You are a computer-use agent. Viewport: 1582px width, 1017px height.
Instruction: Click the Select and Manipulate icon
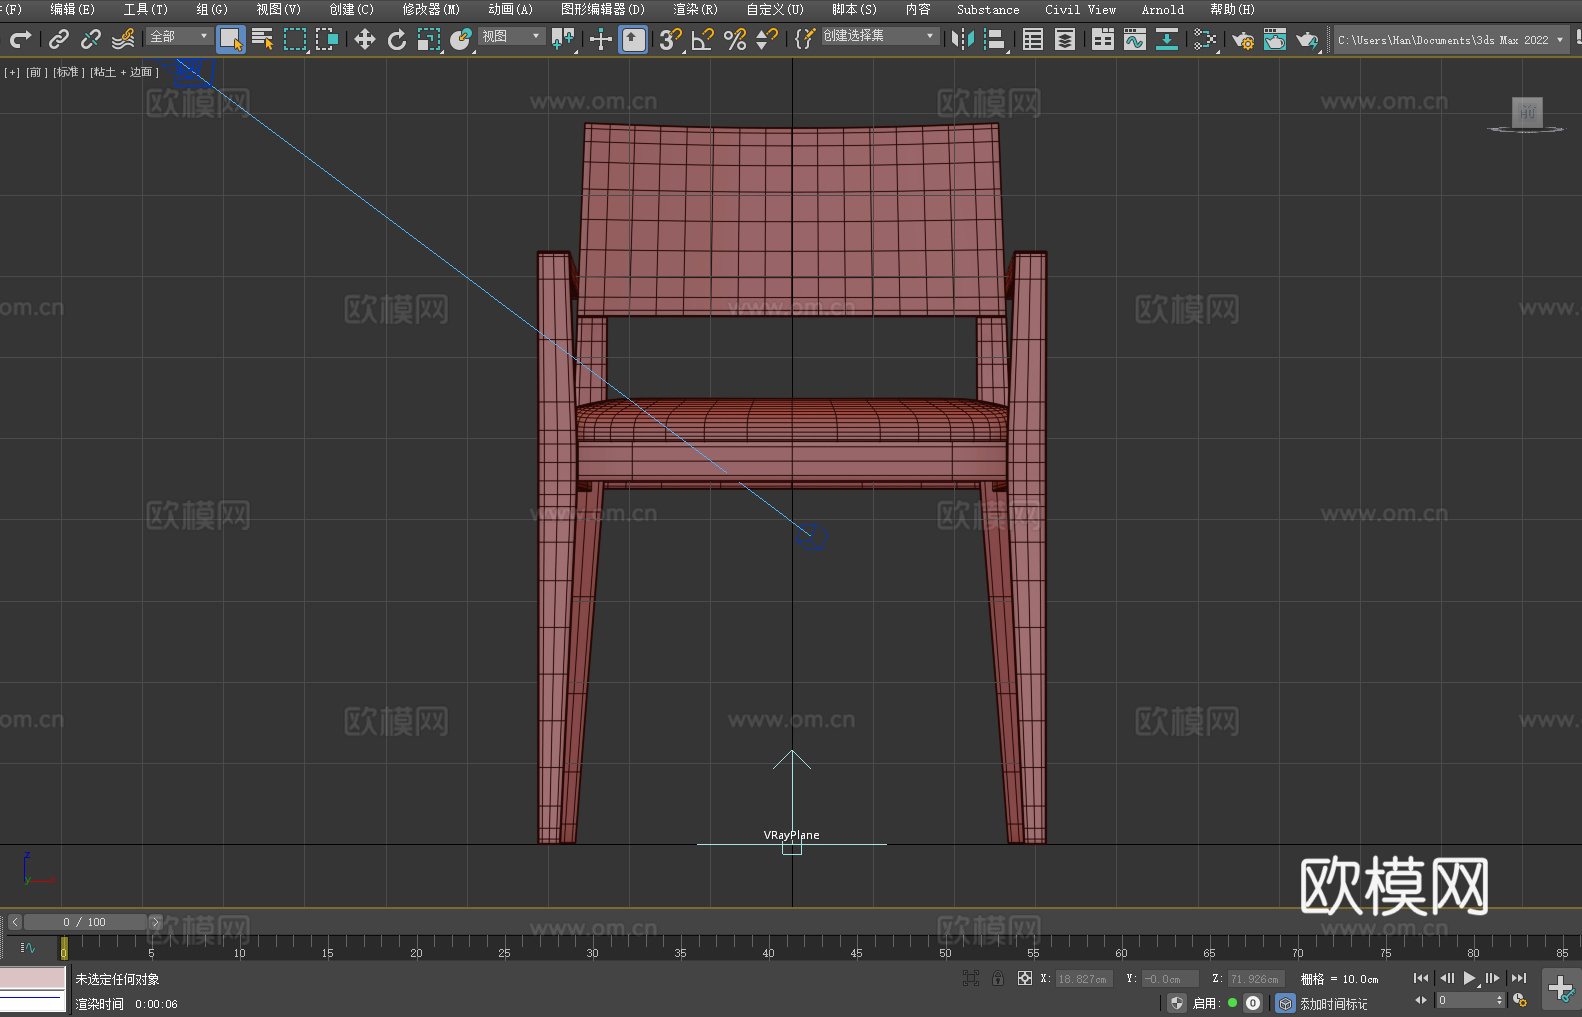(x=601, y=39)
